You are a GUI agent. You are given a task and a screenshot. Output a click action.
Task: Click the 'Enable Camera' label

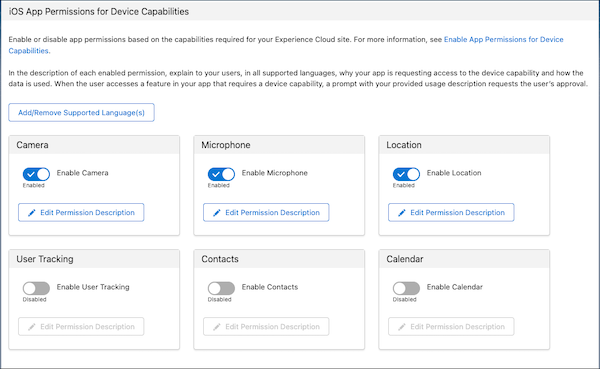click(x=83, y=173)
